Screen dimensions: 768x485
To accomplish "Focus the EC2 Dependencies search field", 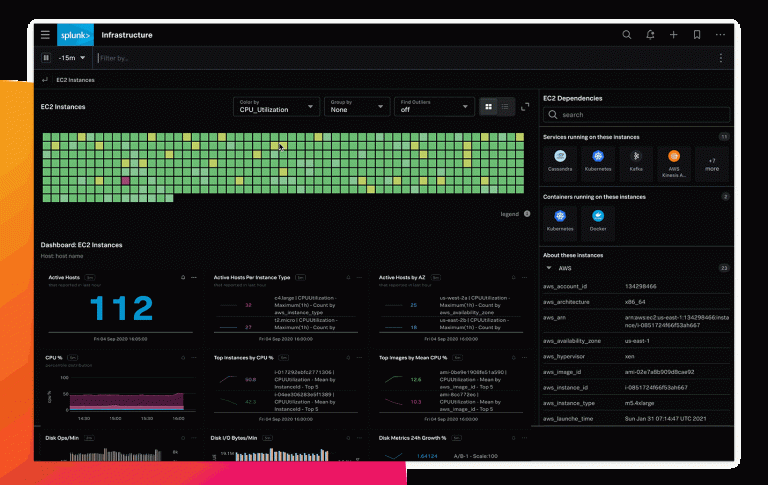I will point(636,115).
